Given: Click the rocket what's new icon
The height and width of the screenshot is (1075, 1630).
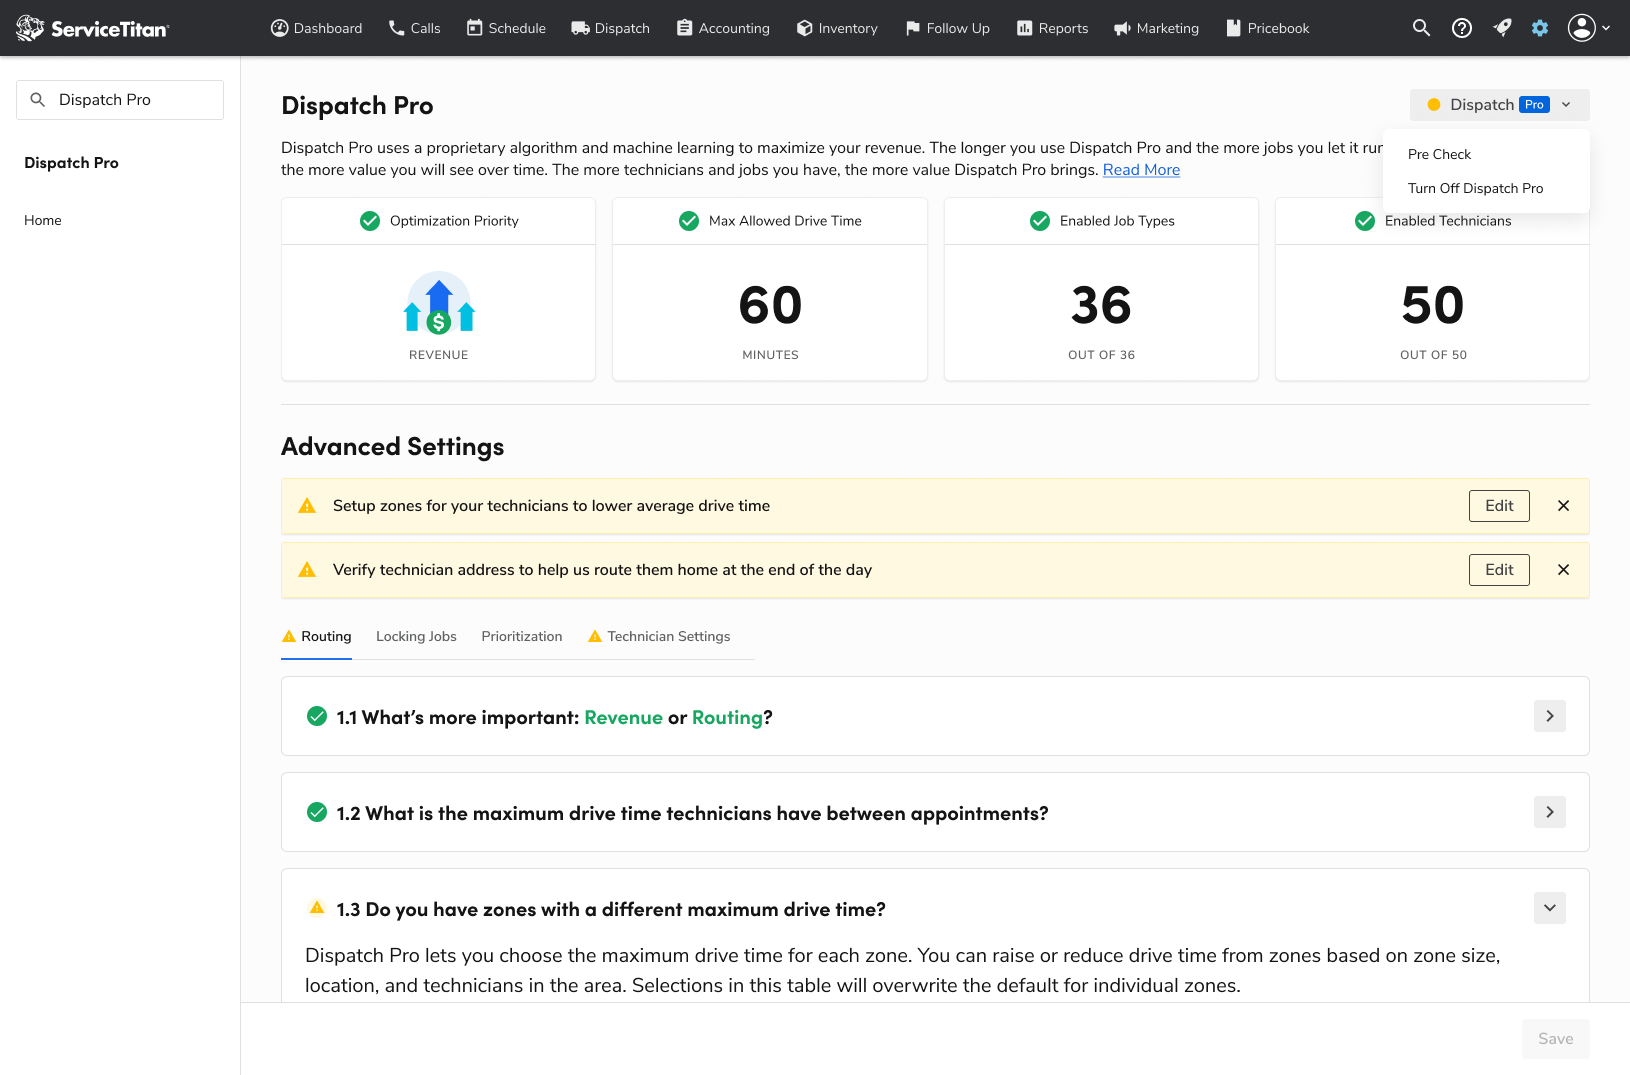Looking at the screenshot, I should pos(1502,28).
